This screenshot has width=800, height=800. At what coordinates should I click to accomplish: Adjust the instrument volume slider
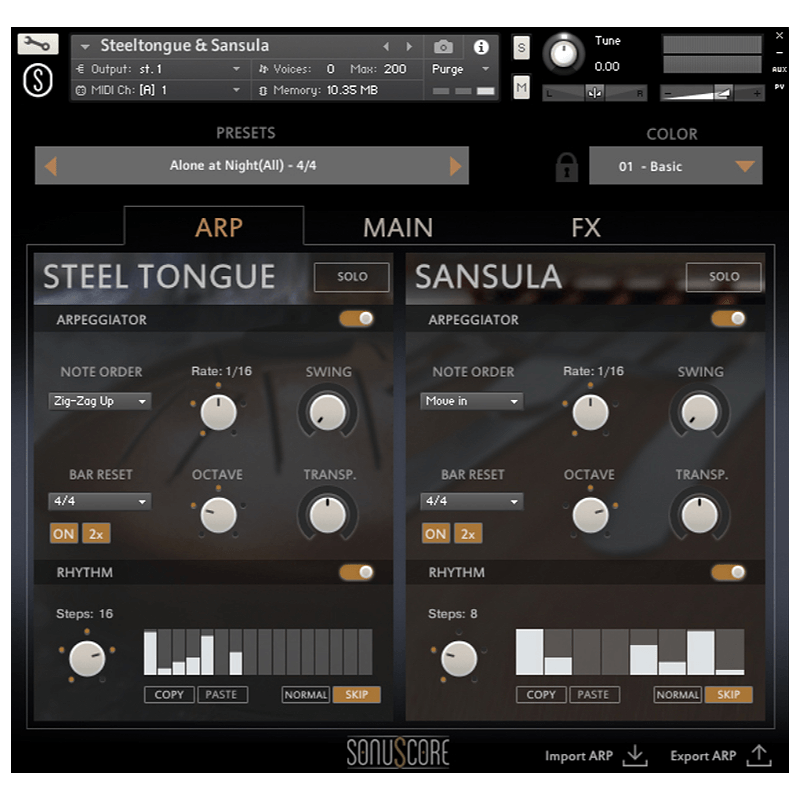point(712,93)
